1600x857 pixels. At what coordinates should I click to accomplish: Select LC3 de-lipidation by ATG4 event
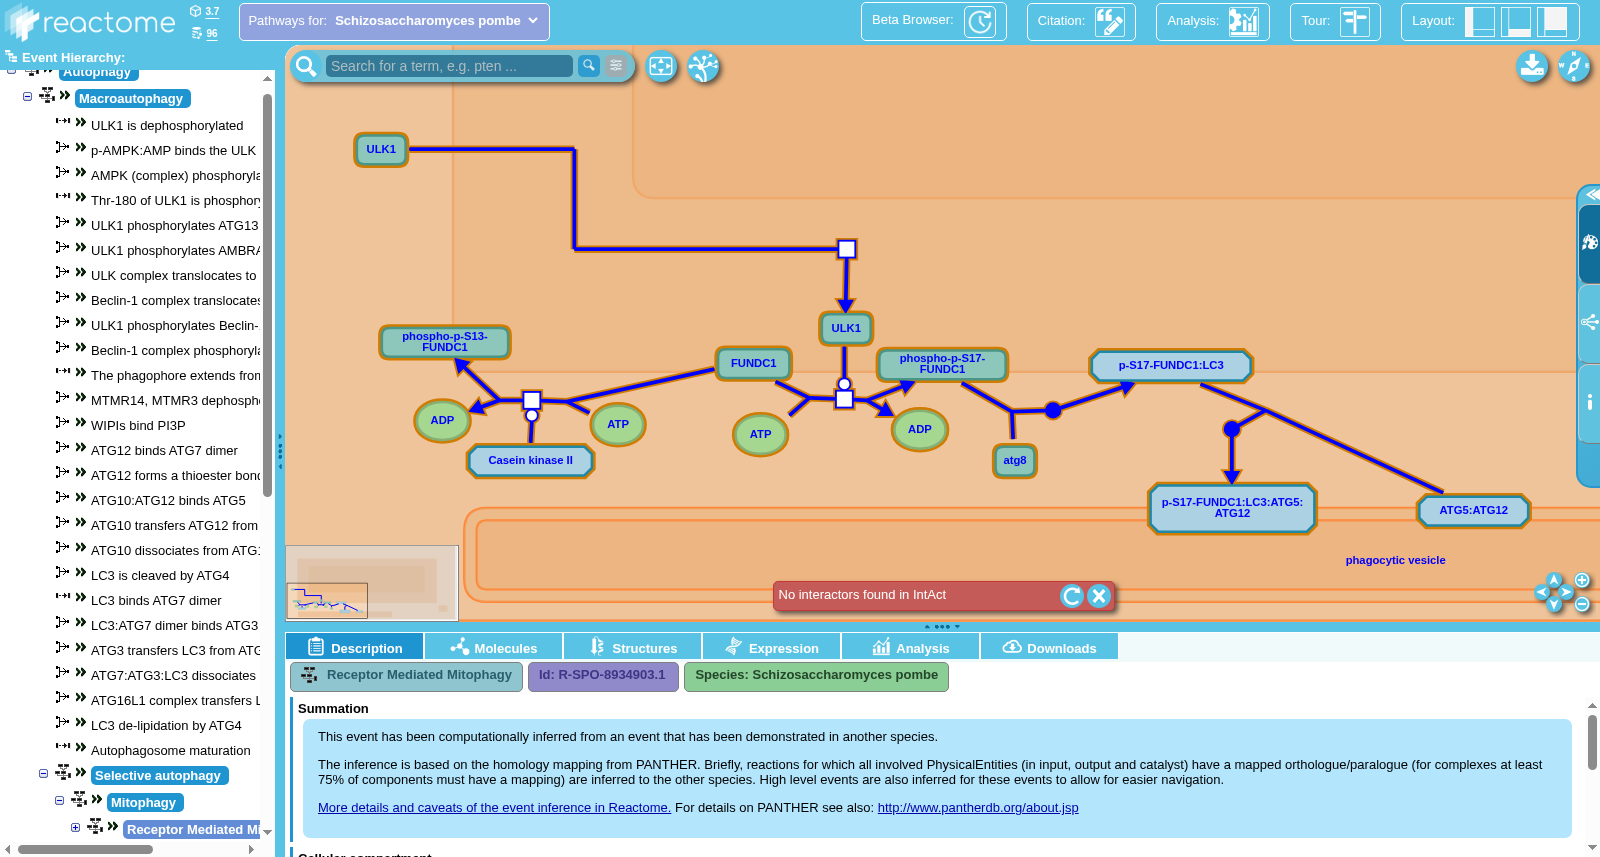coord(166,726)
